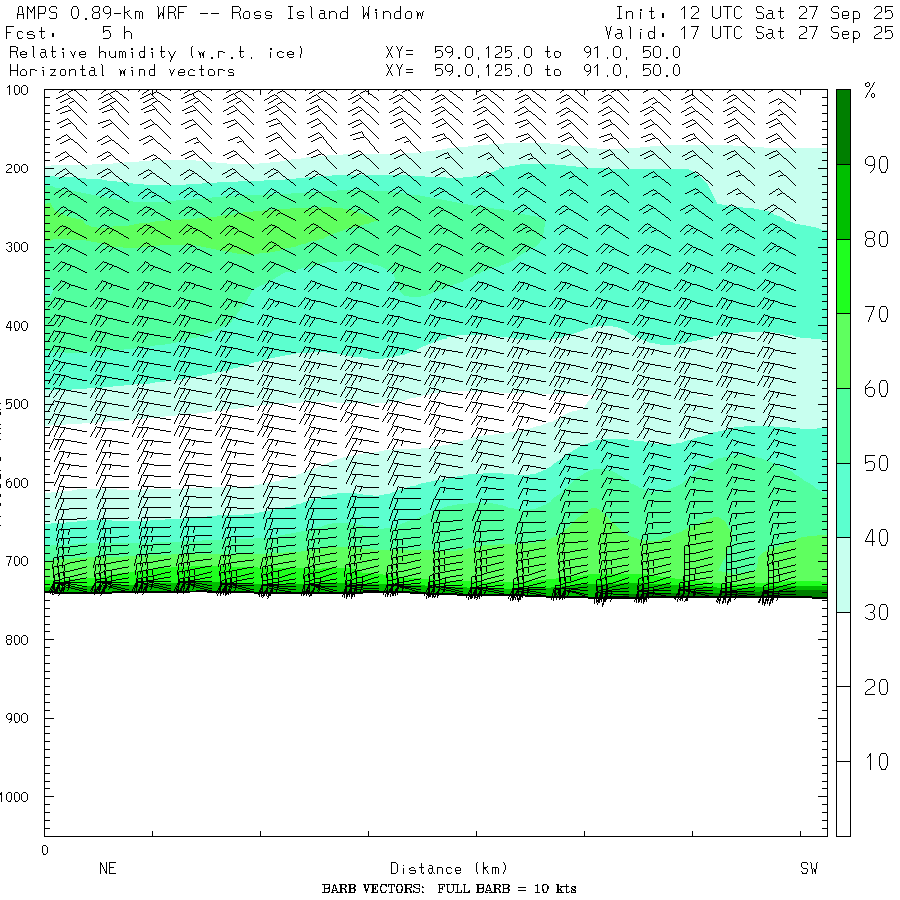The width and height of the screenshot is (900, 900).
Task: Click the 10-20% white colorbar segment
Action: click(843, 724)
